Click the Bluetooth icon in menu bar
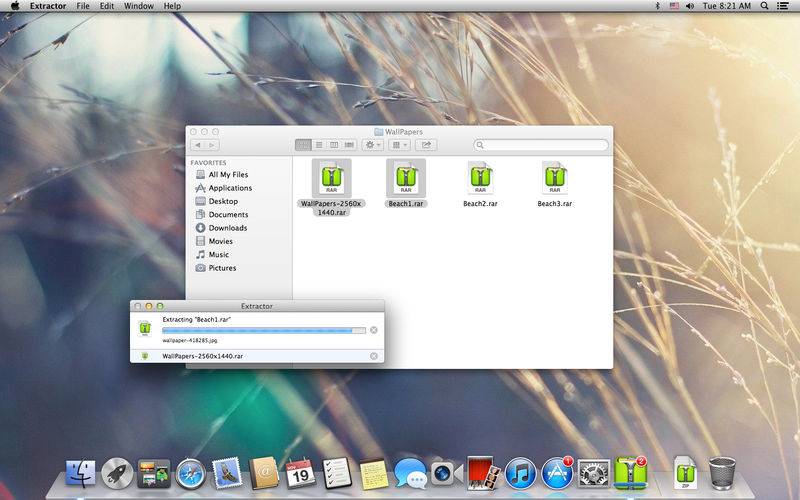The image size is (800, 500). click(658, 6)
